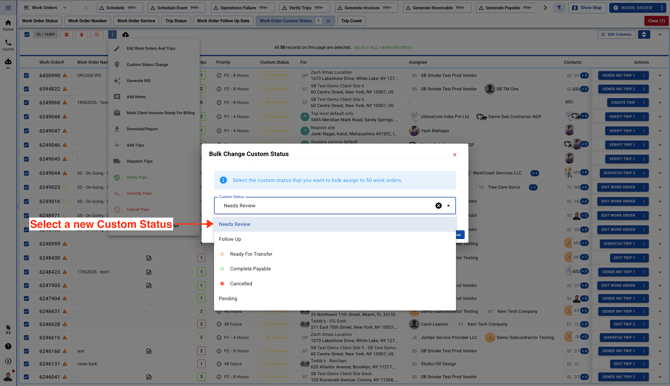Click the blue bulk actions kebab icon
This screenshot has width=670, height=386.
pyautogui.click(x=112, y=35)
